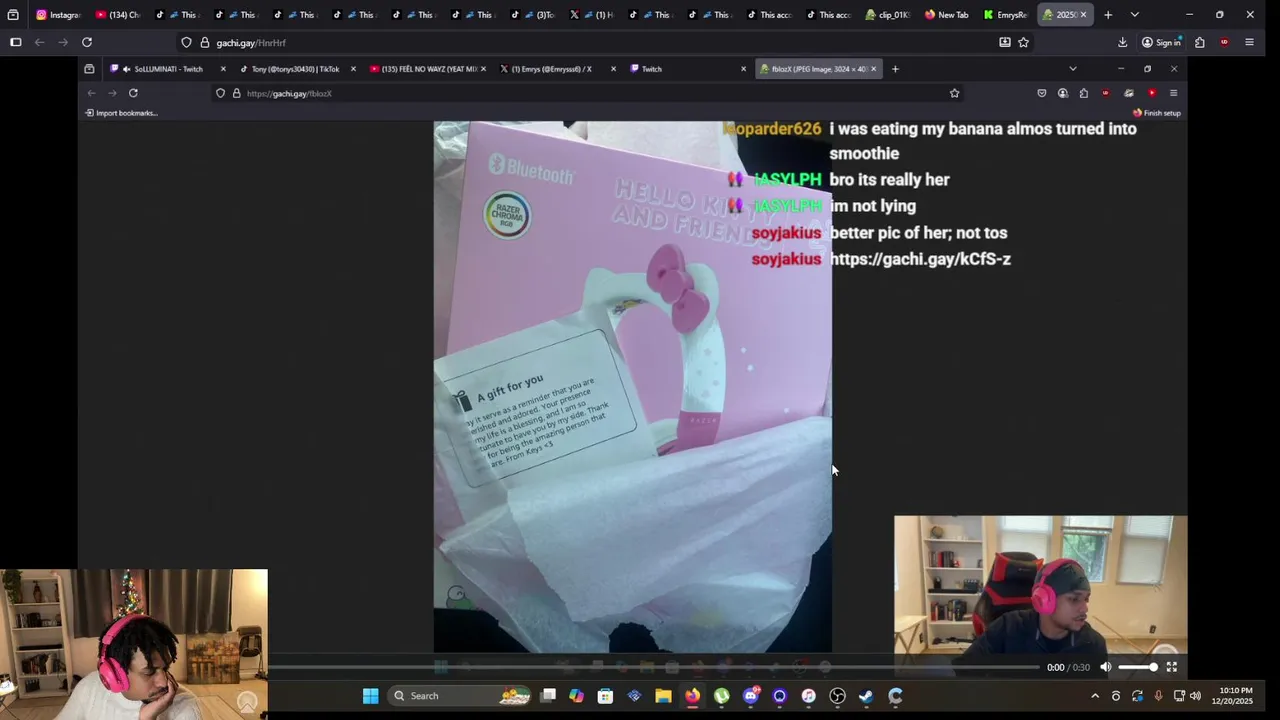This screenshot has width=1280, height=720.
Task: Bookmark fblozX image with inner star icon
Action: (954, 93)
